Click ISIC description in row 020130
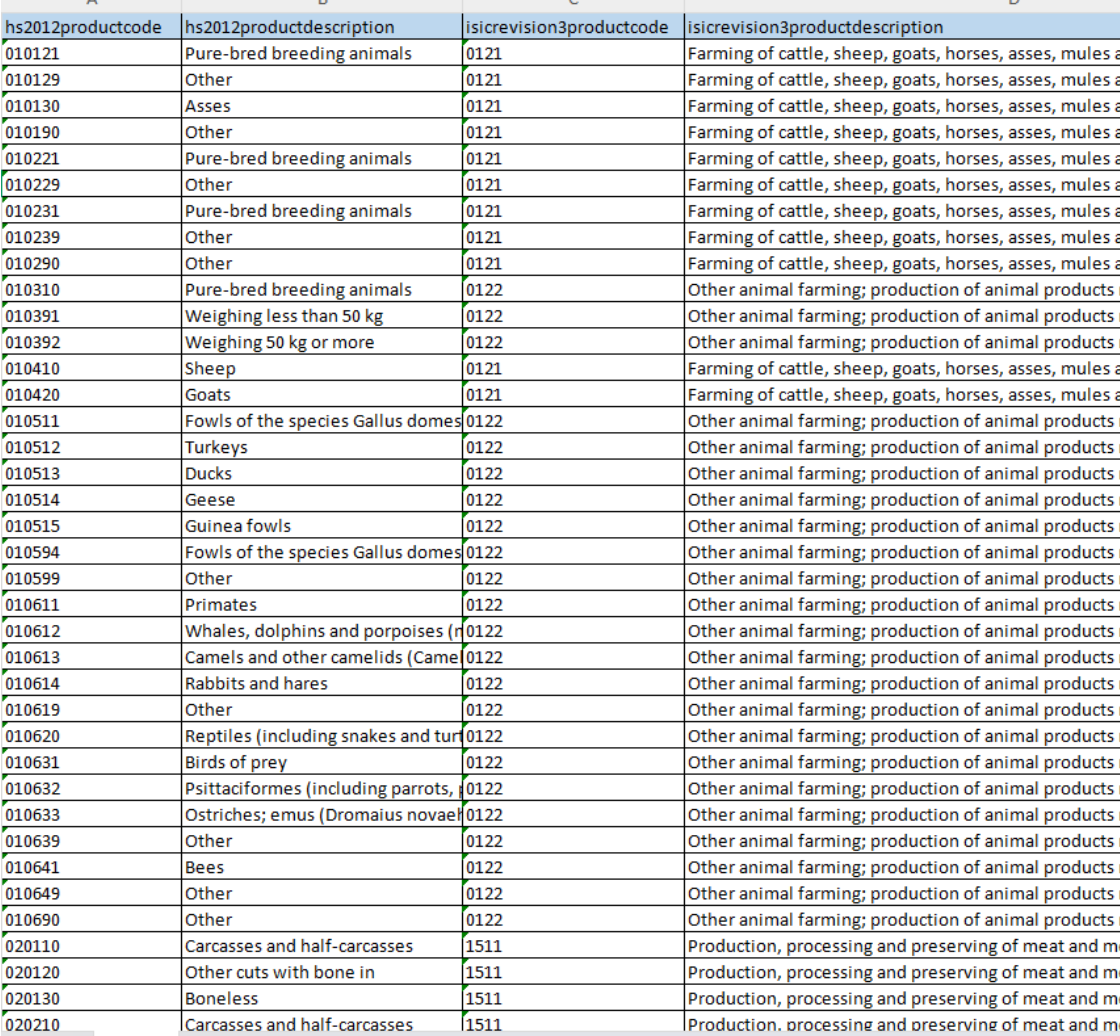The image size is (1120, 1036). click(902, 999)
